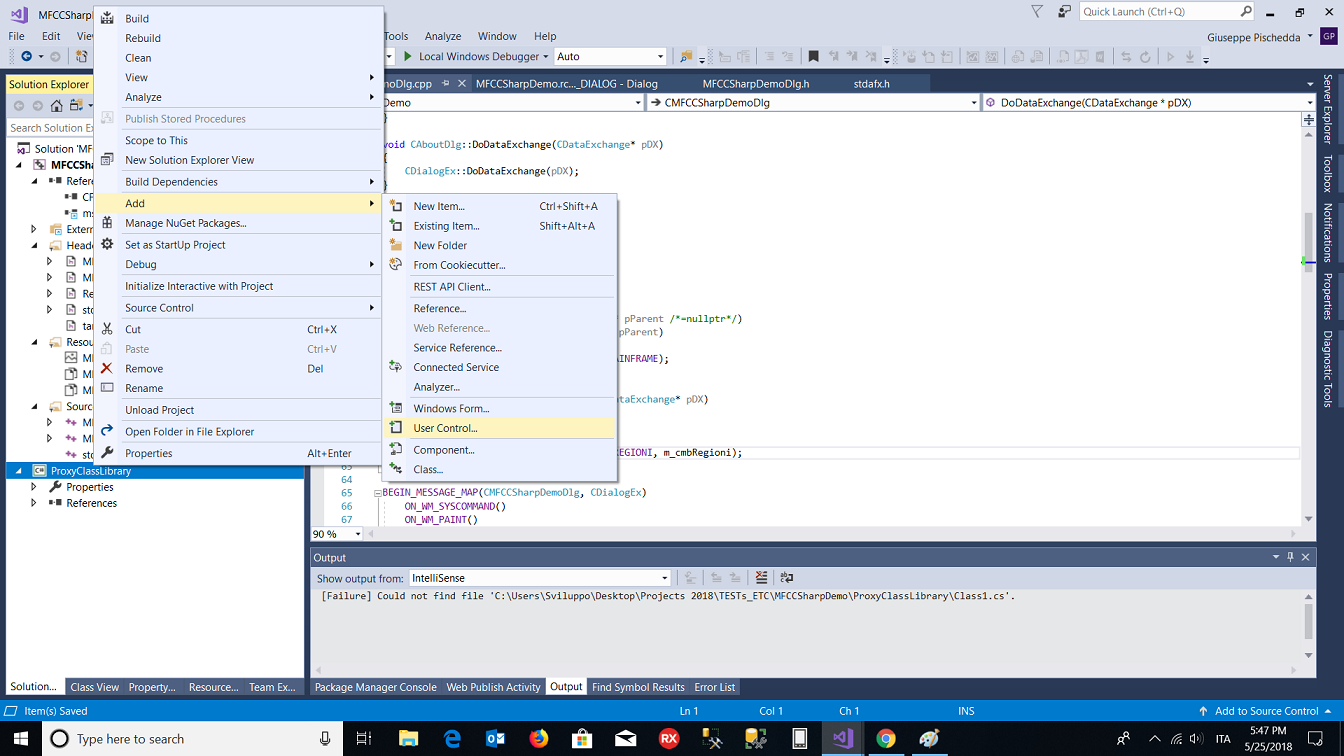Choose Connected Service in Add submenu
1344x756 pixels.
(x=500, y=367)
